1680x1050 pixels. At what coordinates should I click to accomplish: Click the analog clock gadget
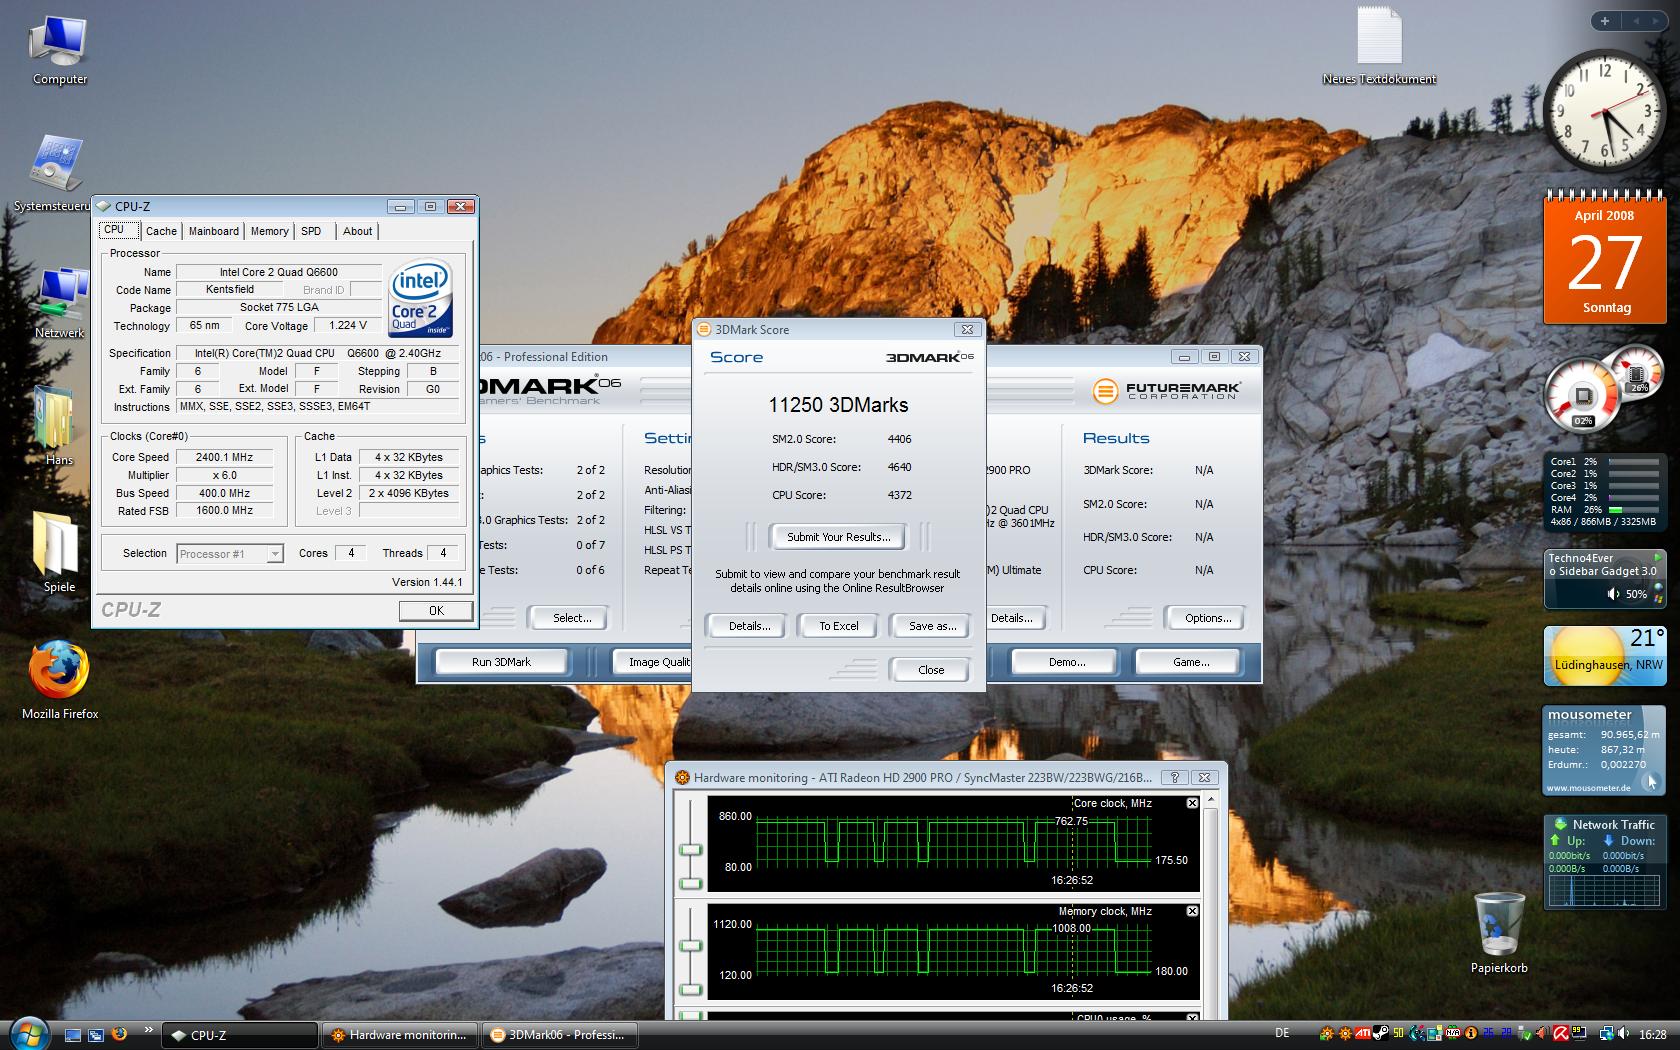tap(1607, 112)
